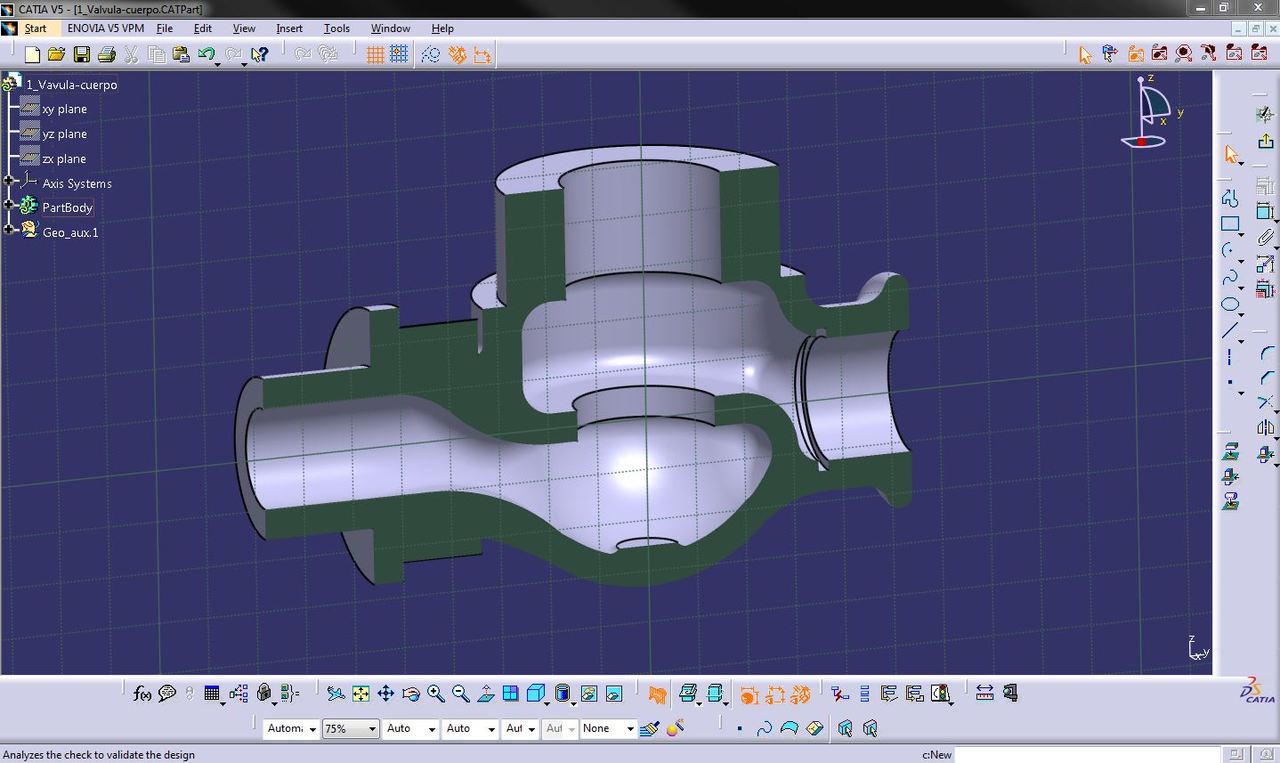1280x763 pixels.
Task: Toggle Snap to Point grid option
Action: click(400, 55)
